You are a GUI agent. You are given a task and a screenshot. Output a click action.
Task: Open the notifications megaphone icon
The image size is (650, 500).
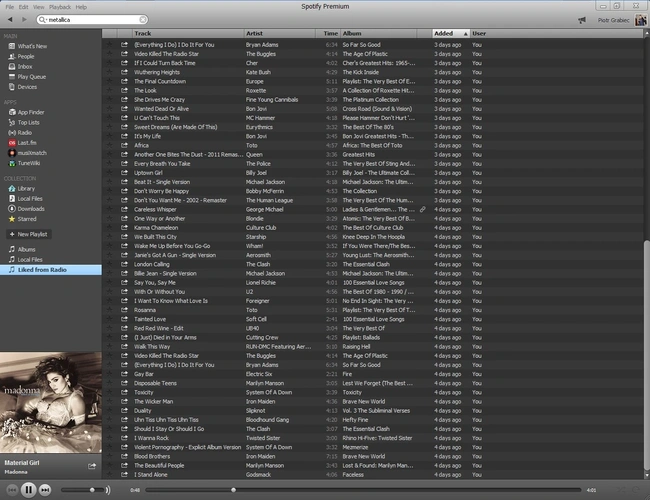[582, 20]
